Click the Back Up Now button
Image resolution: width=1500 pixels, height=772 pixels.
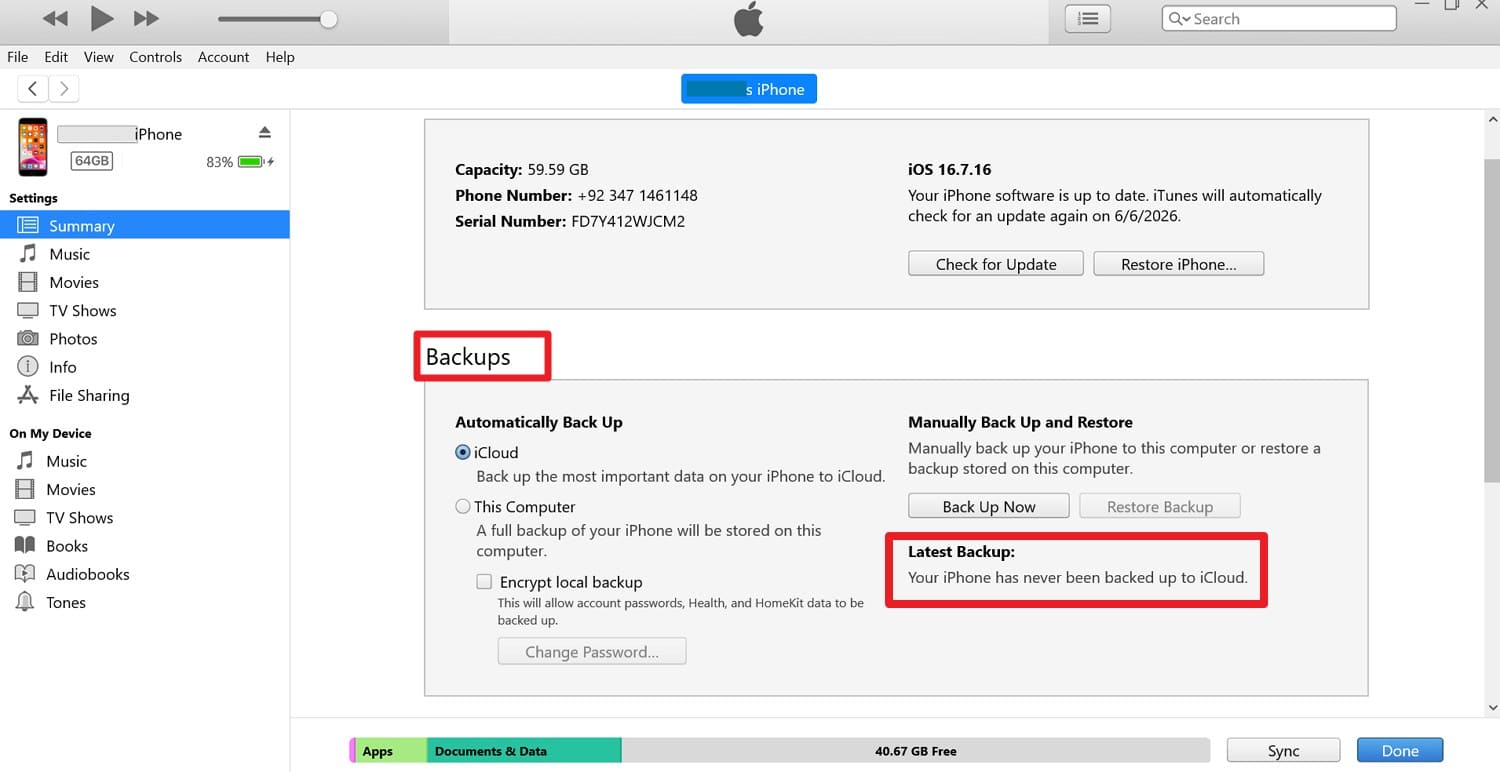pos(989,506)
